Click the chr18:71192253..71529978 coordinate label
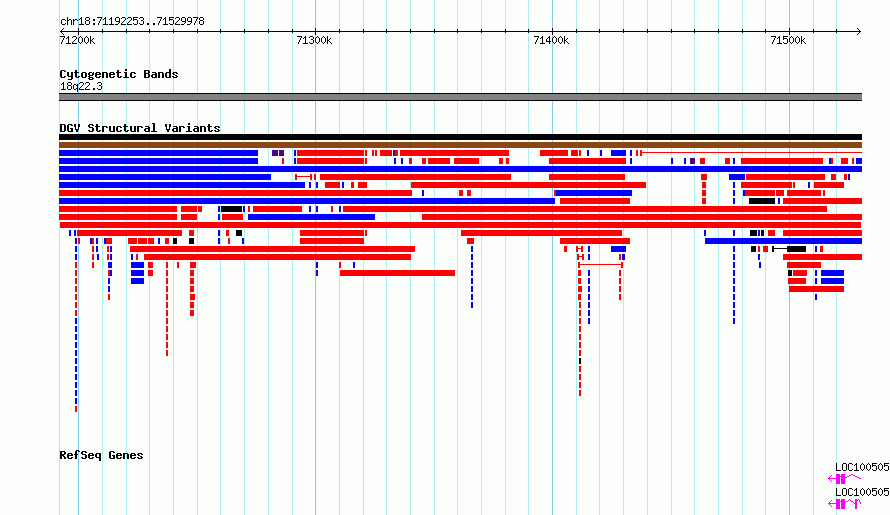Screen dimensions: 890x515 pyautogui.click(x=132, y=22)
